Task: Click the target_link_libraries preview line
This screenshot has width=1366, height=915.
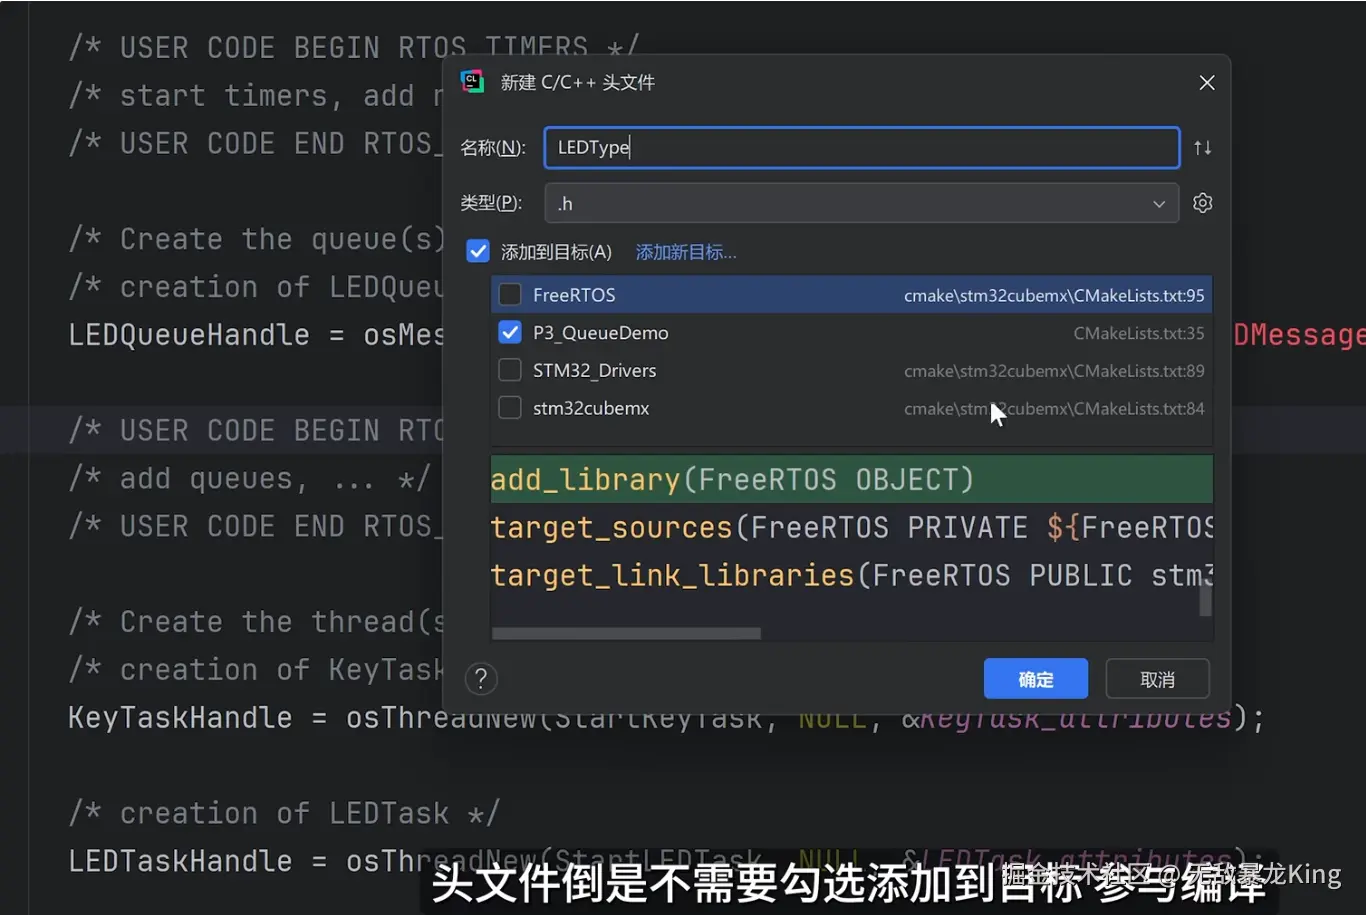Action: (851, 576)
